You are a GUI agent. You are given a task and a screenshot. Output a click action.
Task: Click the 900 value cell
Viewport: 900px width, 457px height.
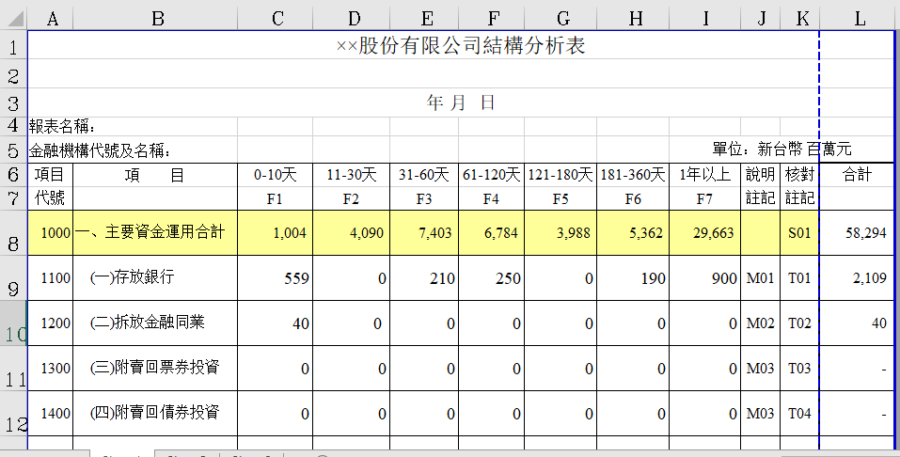point(705,278)
